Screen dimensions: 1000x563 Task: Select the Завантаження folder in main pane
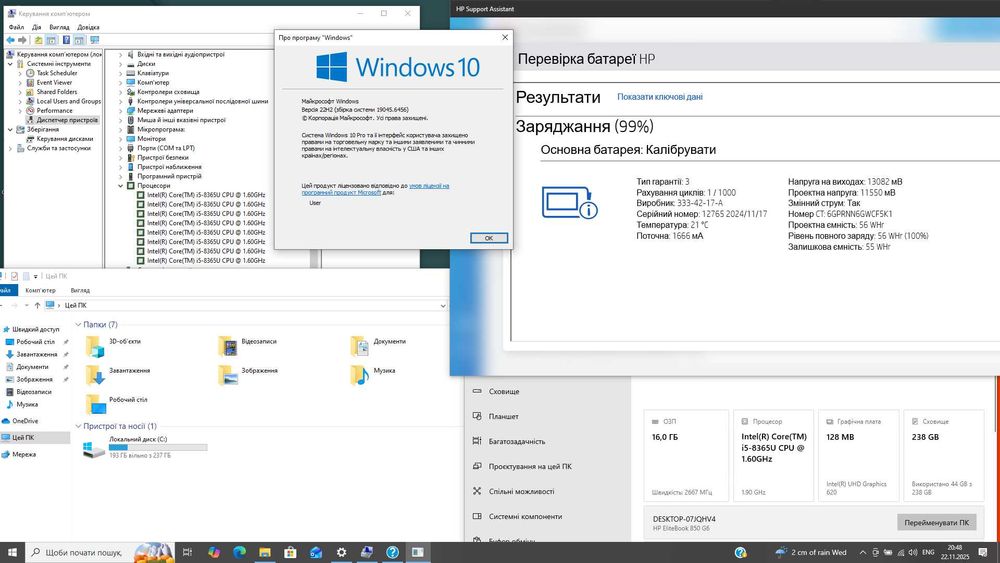(x=118, y=375)
